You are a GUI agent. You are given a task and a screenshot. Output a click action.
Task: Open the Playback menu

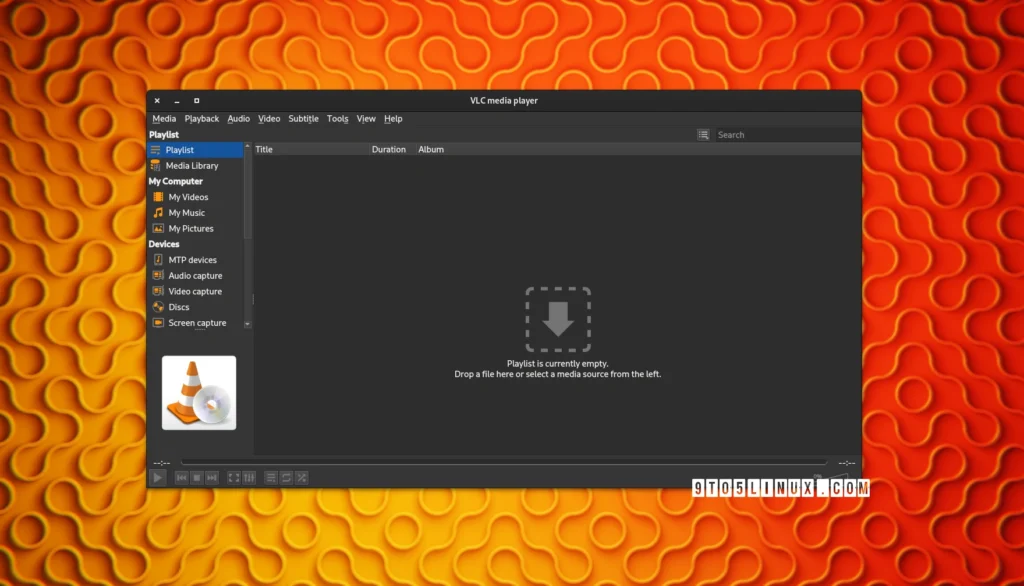(x=202, y=119)
